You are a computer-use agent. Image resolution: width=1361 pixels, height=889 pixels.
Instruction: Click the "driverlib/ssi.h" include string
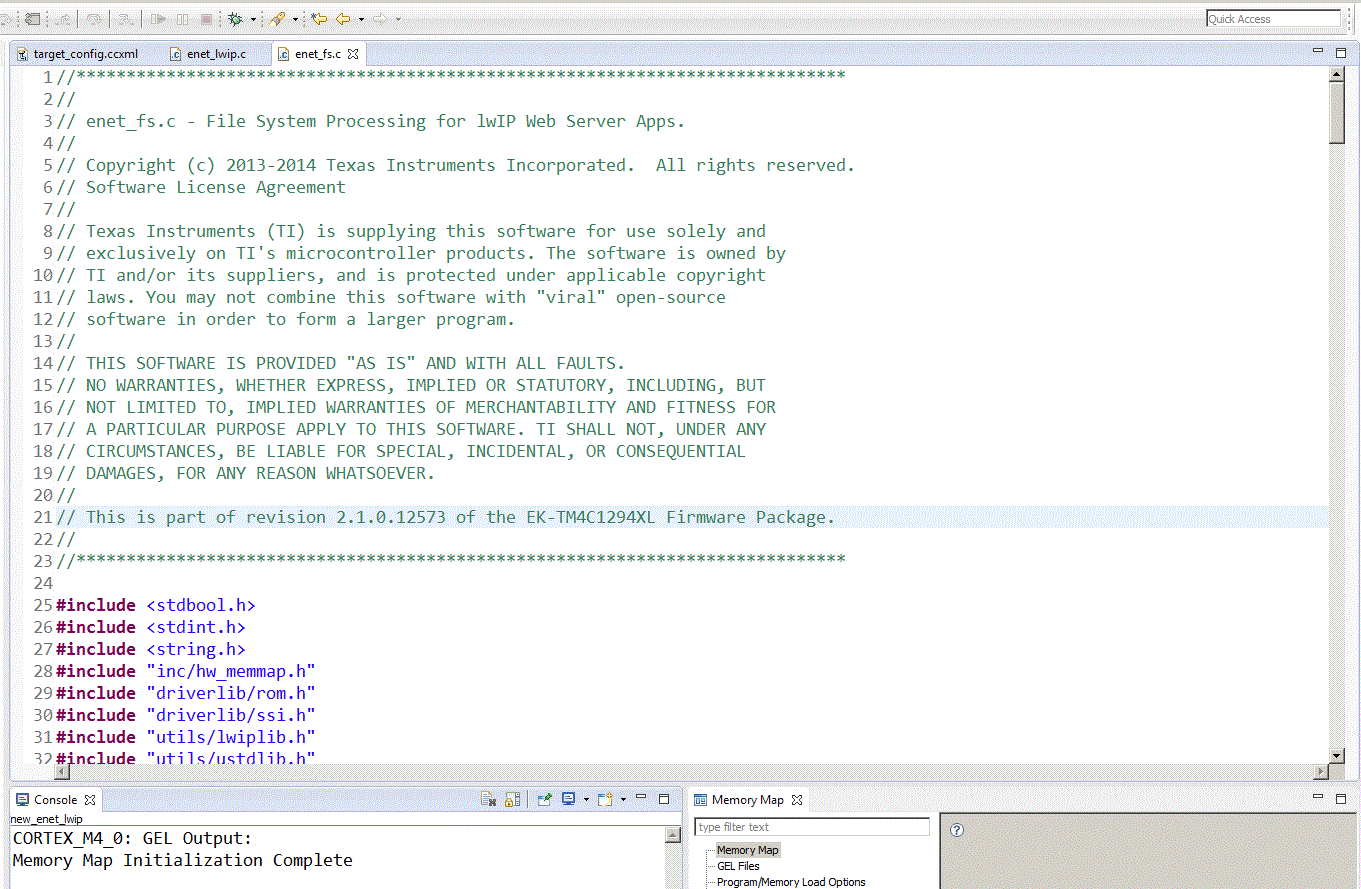[x=231, y=715]
